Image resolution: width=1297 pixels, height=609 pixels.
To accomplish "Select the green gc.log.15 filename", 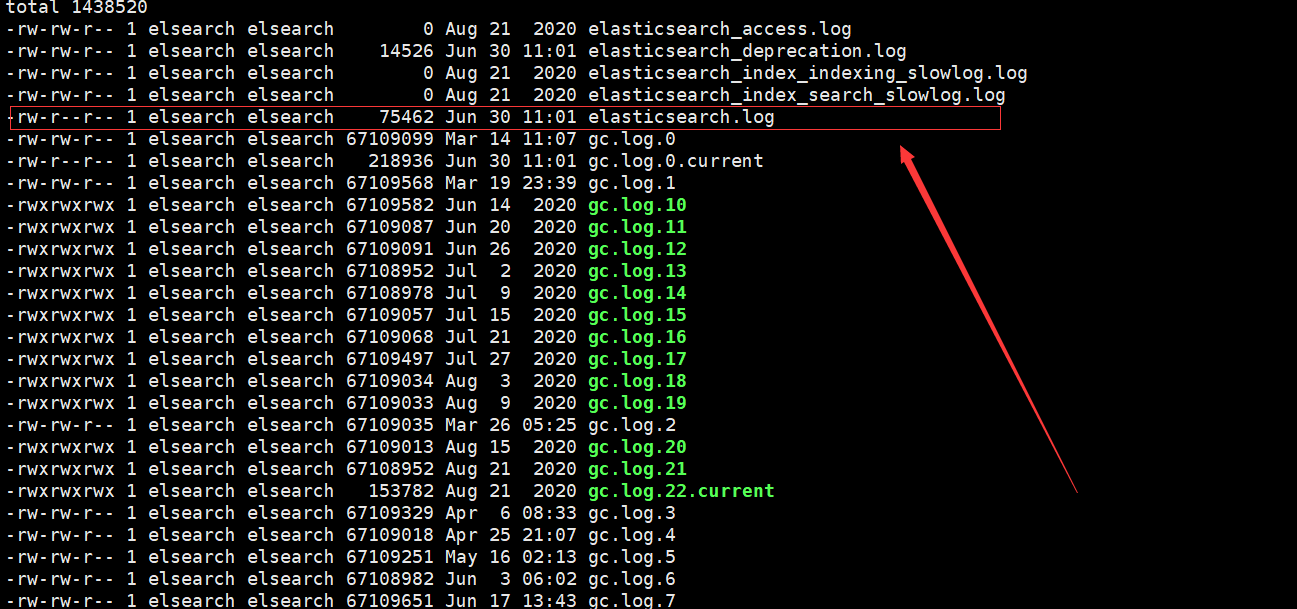I will (x=637, y=315).
